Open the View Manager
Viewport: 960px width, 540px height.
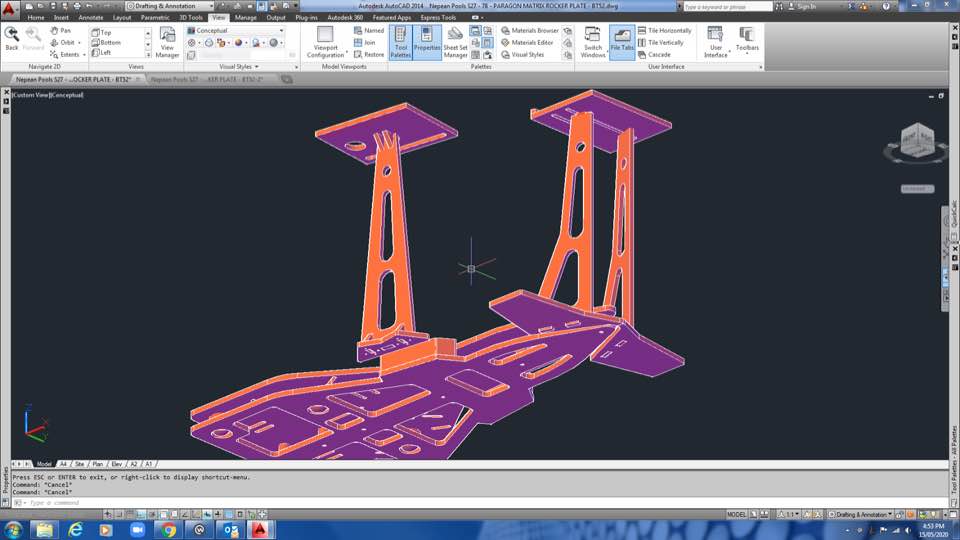[x=167, y=41]
